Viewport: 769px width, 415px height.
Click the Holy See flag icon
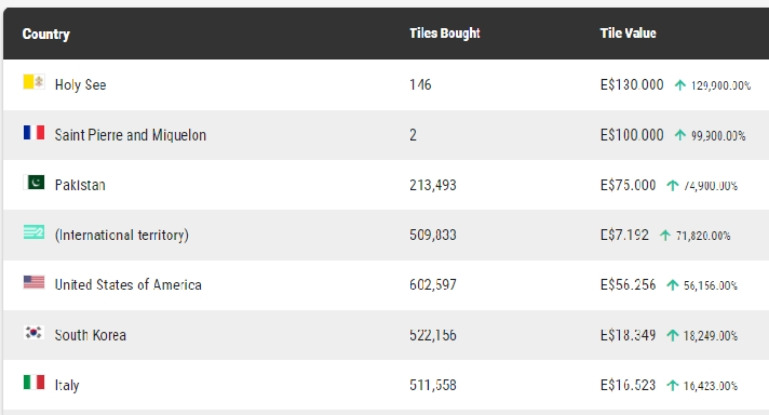pos(34,82)
